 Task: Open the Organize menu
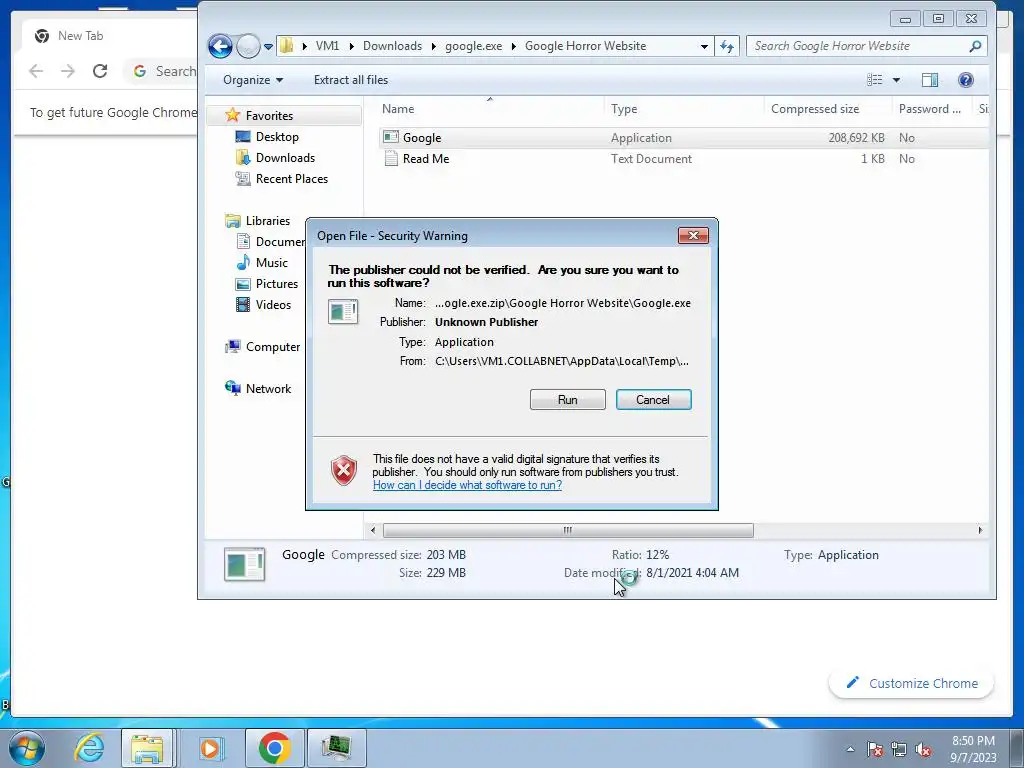coord(253,80)
